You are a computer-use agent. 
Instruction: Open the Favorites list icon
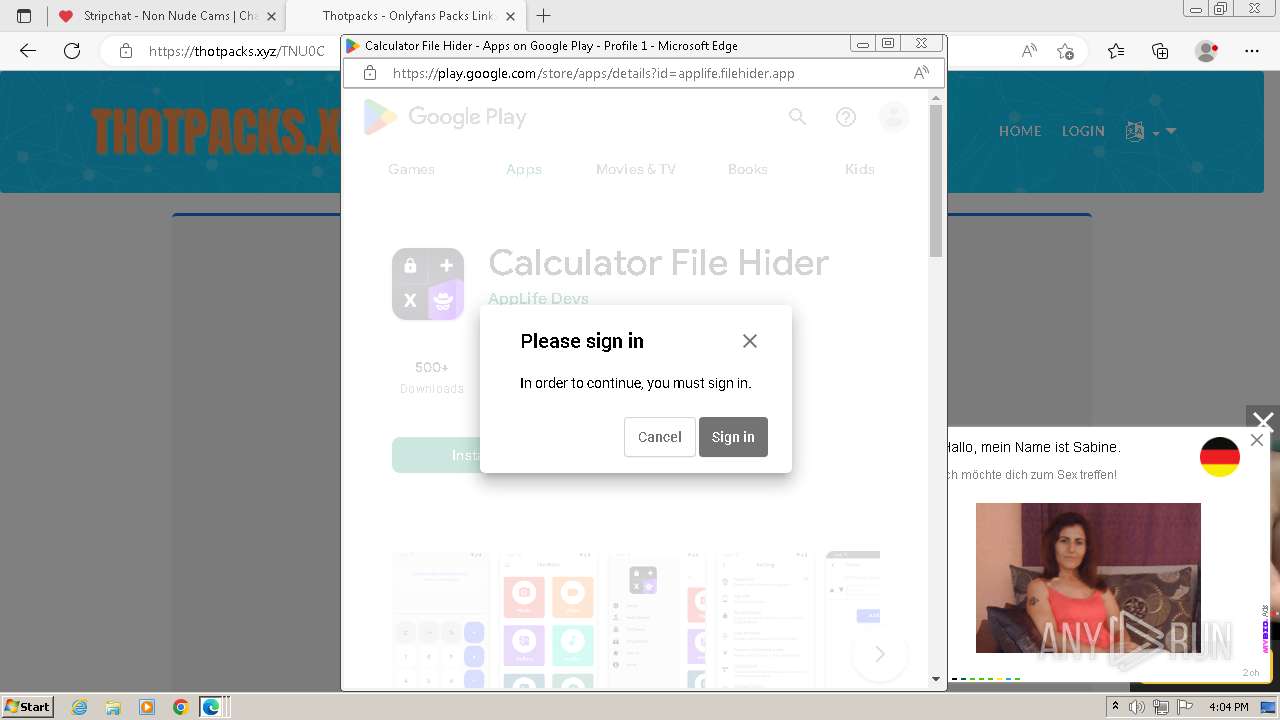[1116, 51]
